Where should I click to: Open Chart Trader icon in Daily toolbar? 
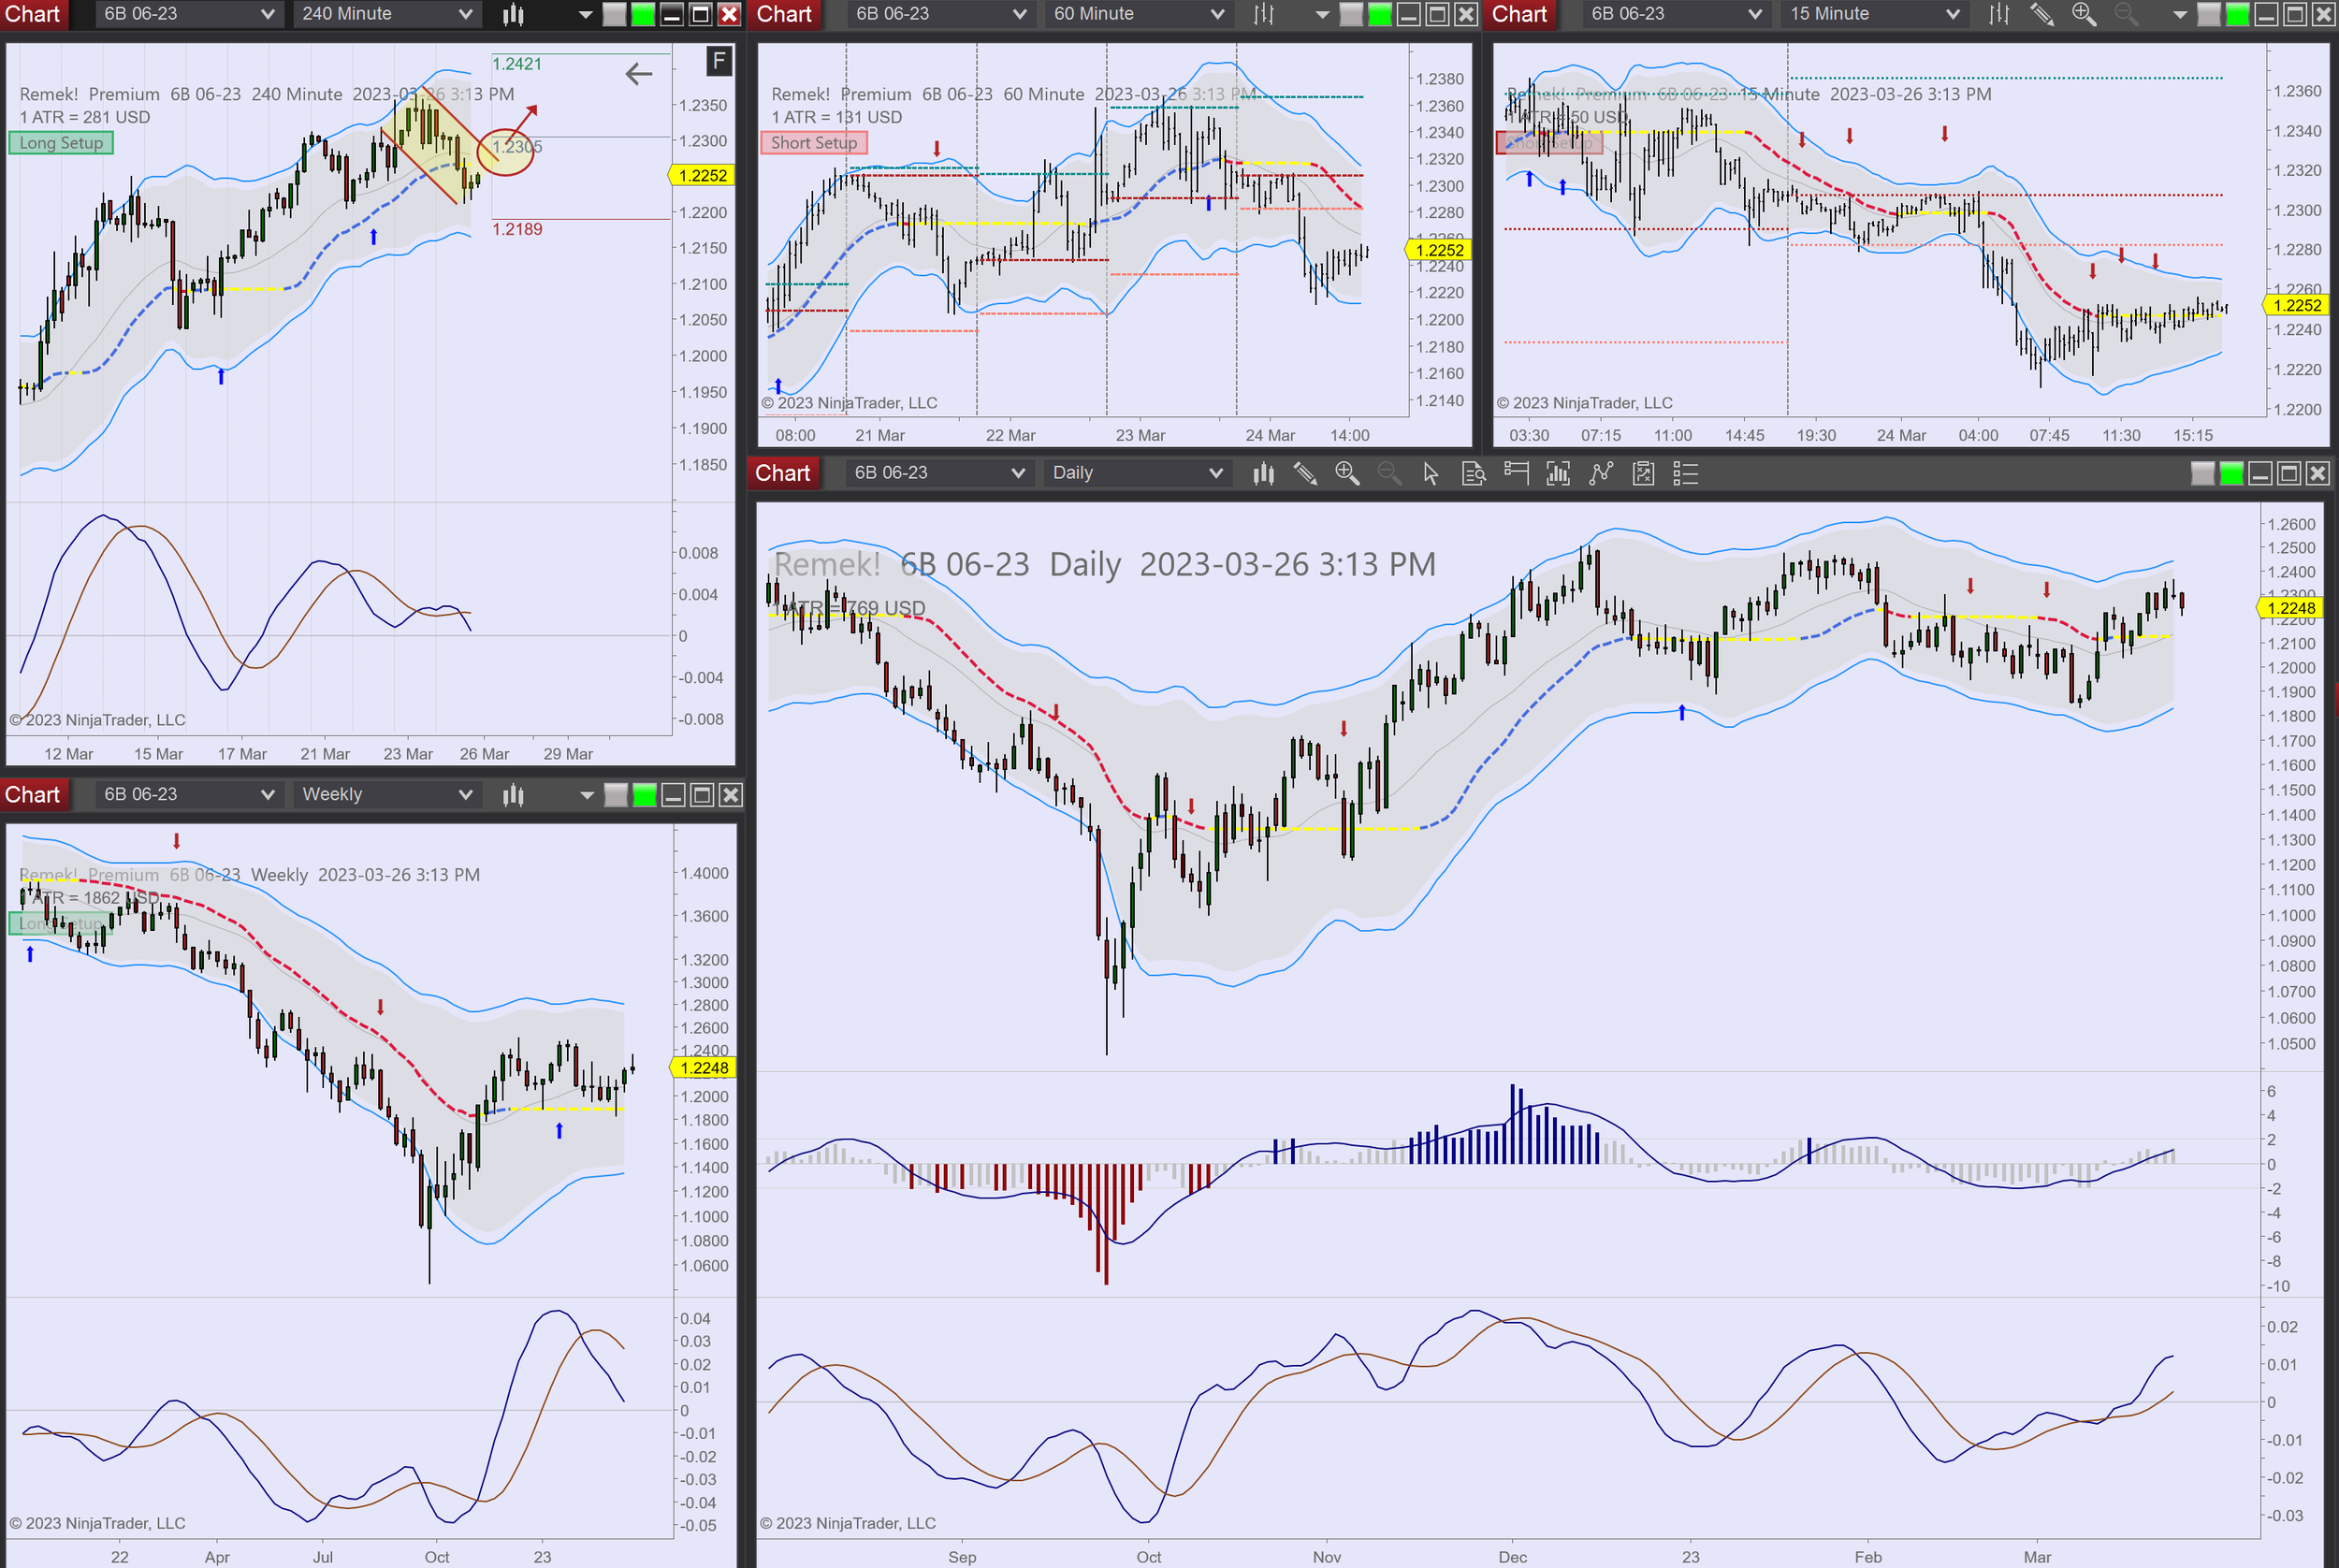pos(1516,473)
